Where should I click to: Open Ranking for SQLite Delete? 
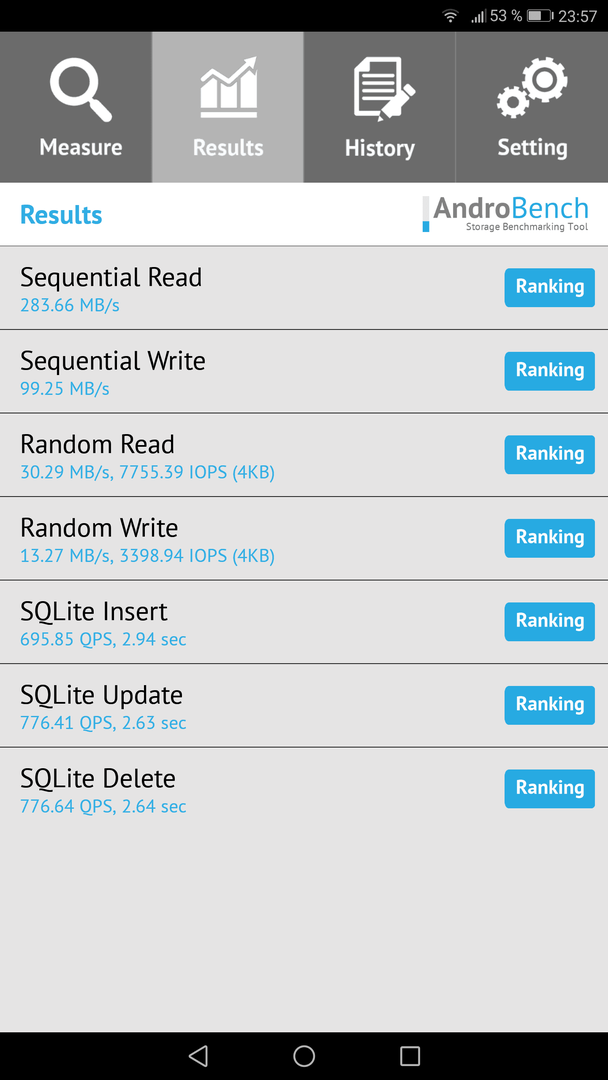(x=549, y=788)
